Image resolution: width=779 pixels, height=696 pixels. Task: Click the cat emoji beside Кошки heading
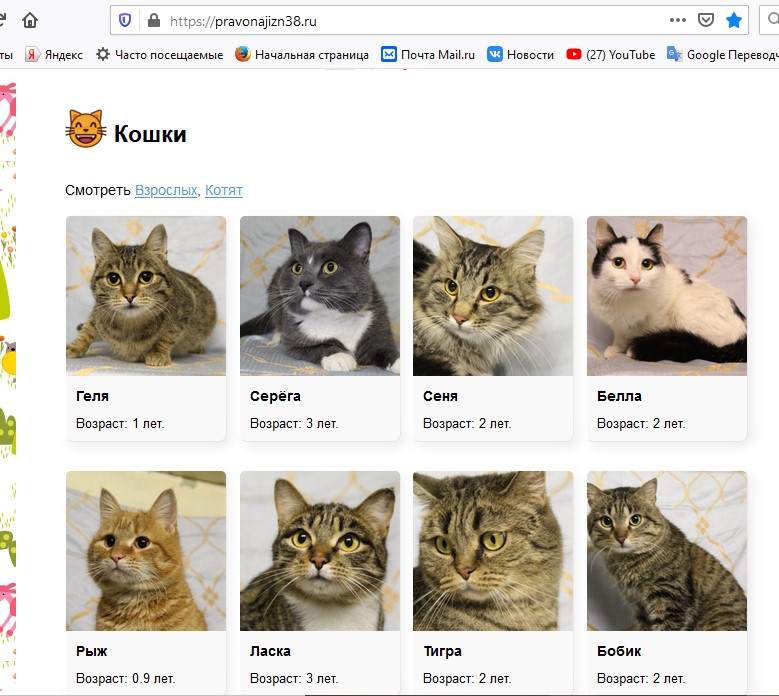pos(85,130)
